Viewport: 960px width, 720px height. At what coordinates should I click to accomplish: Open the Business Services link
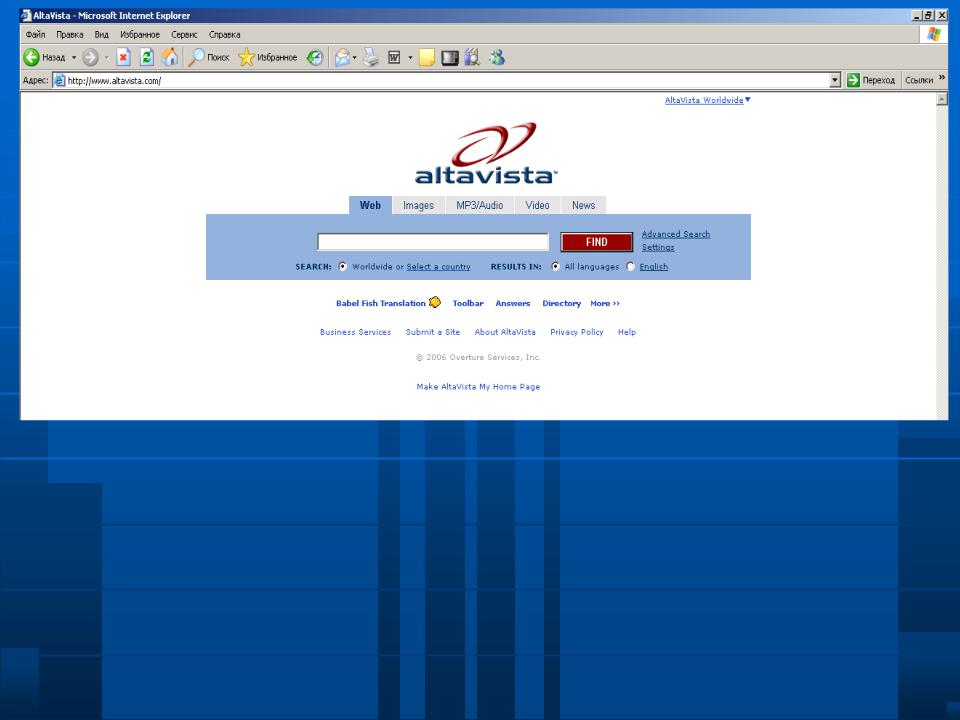point(355,332)
